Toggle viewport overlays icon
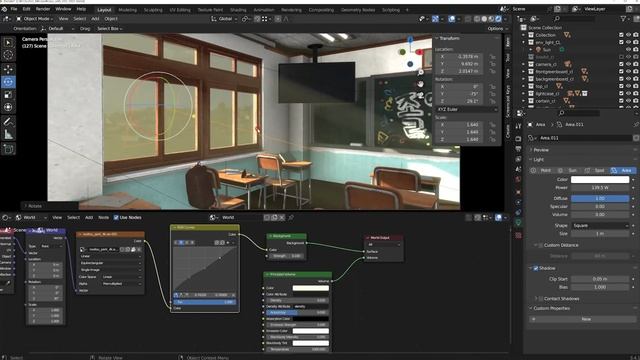Image resolution: width=640 pixels, height=360 pixels. (451, 19)
